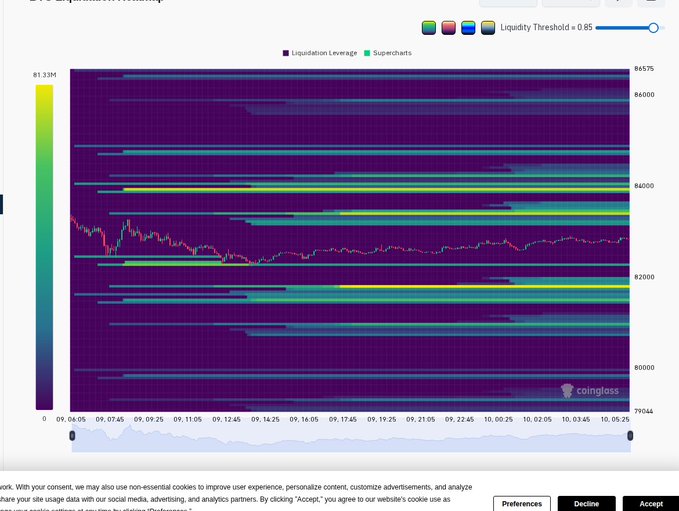Toggle the Supercharts legend item

(388, 53)
